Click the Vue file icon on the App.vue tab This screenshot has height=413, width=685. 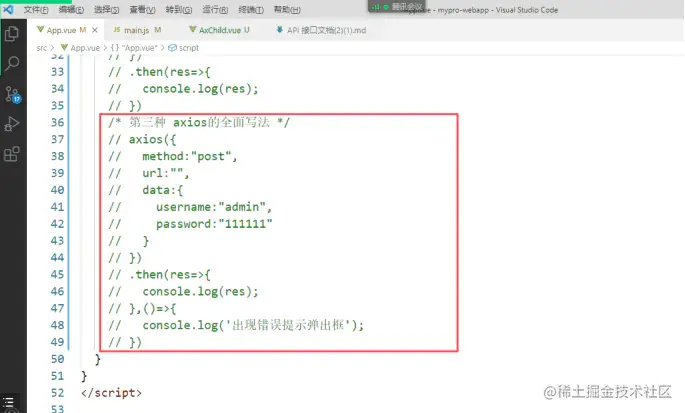pyautogui.click(x=41, y=30)
